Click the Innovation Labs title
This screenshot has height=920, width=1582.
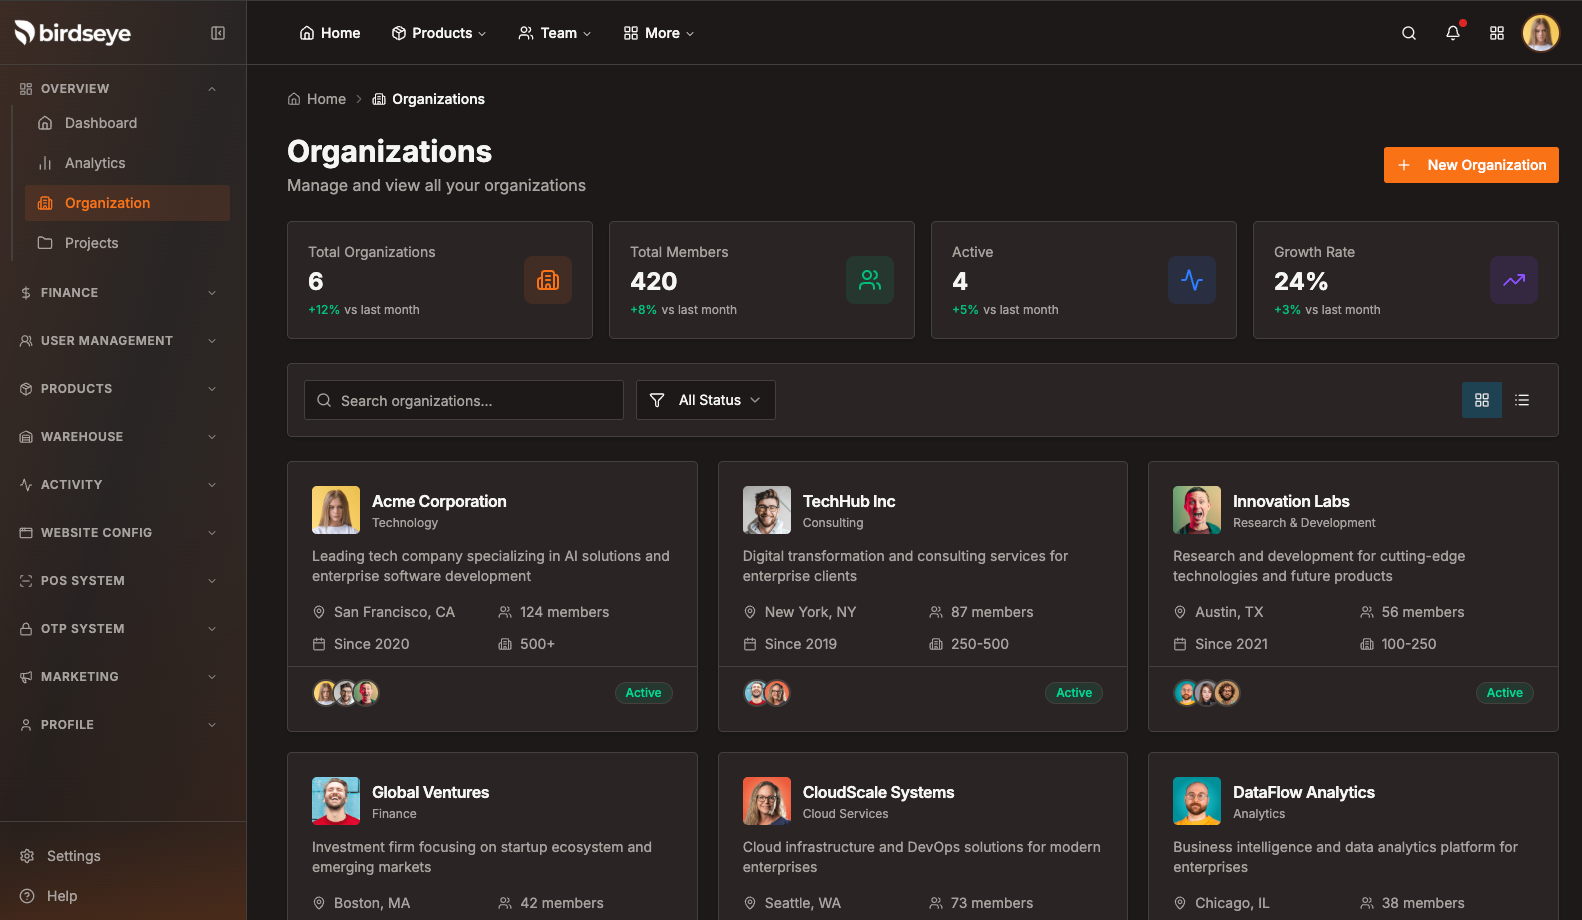[x=1291, y=501]
